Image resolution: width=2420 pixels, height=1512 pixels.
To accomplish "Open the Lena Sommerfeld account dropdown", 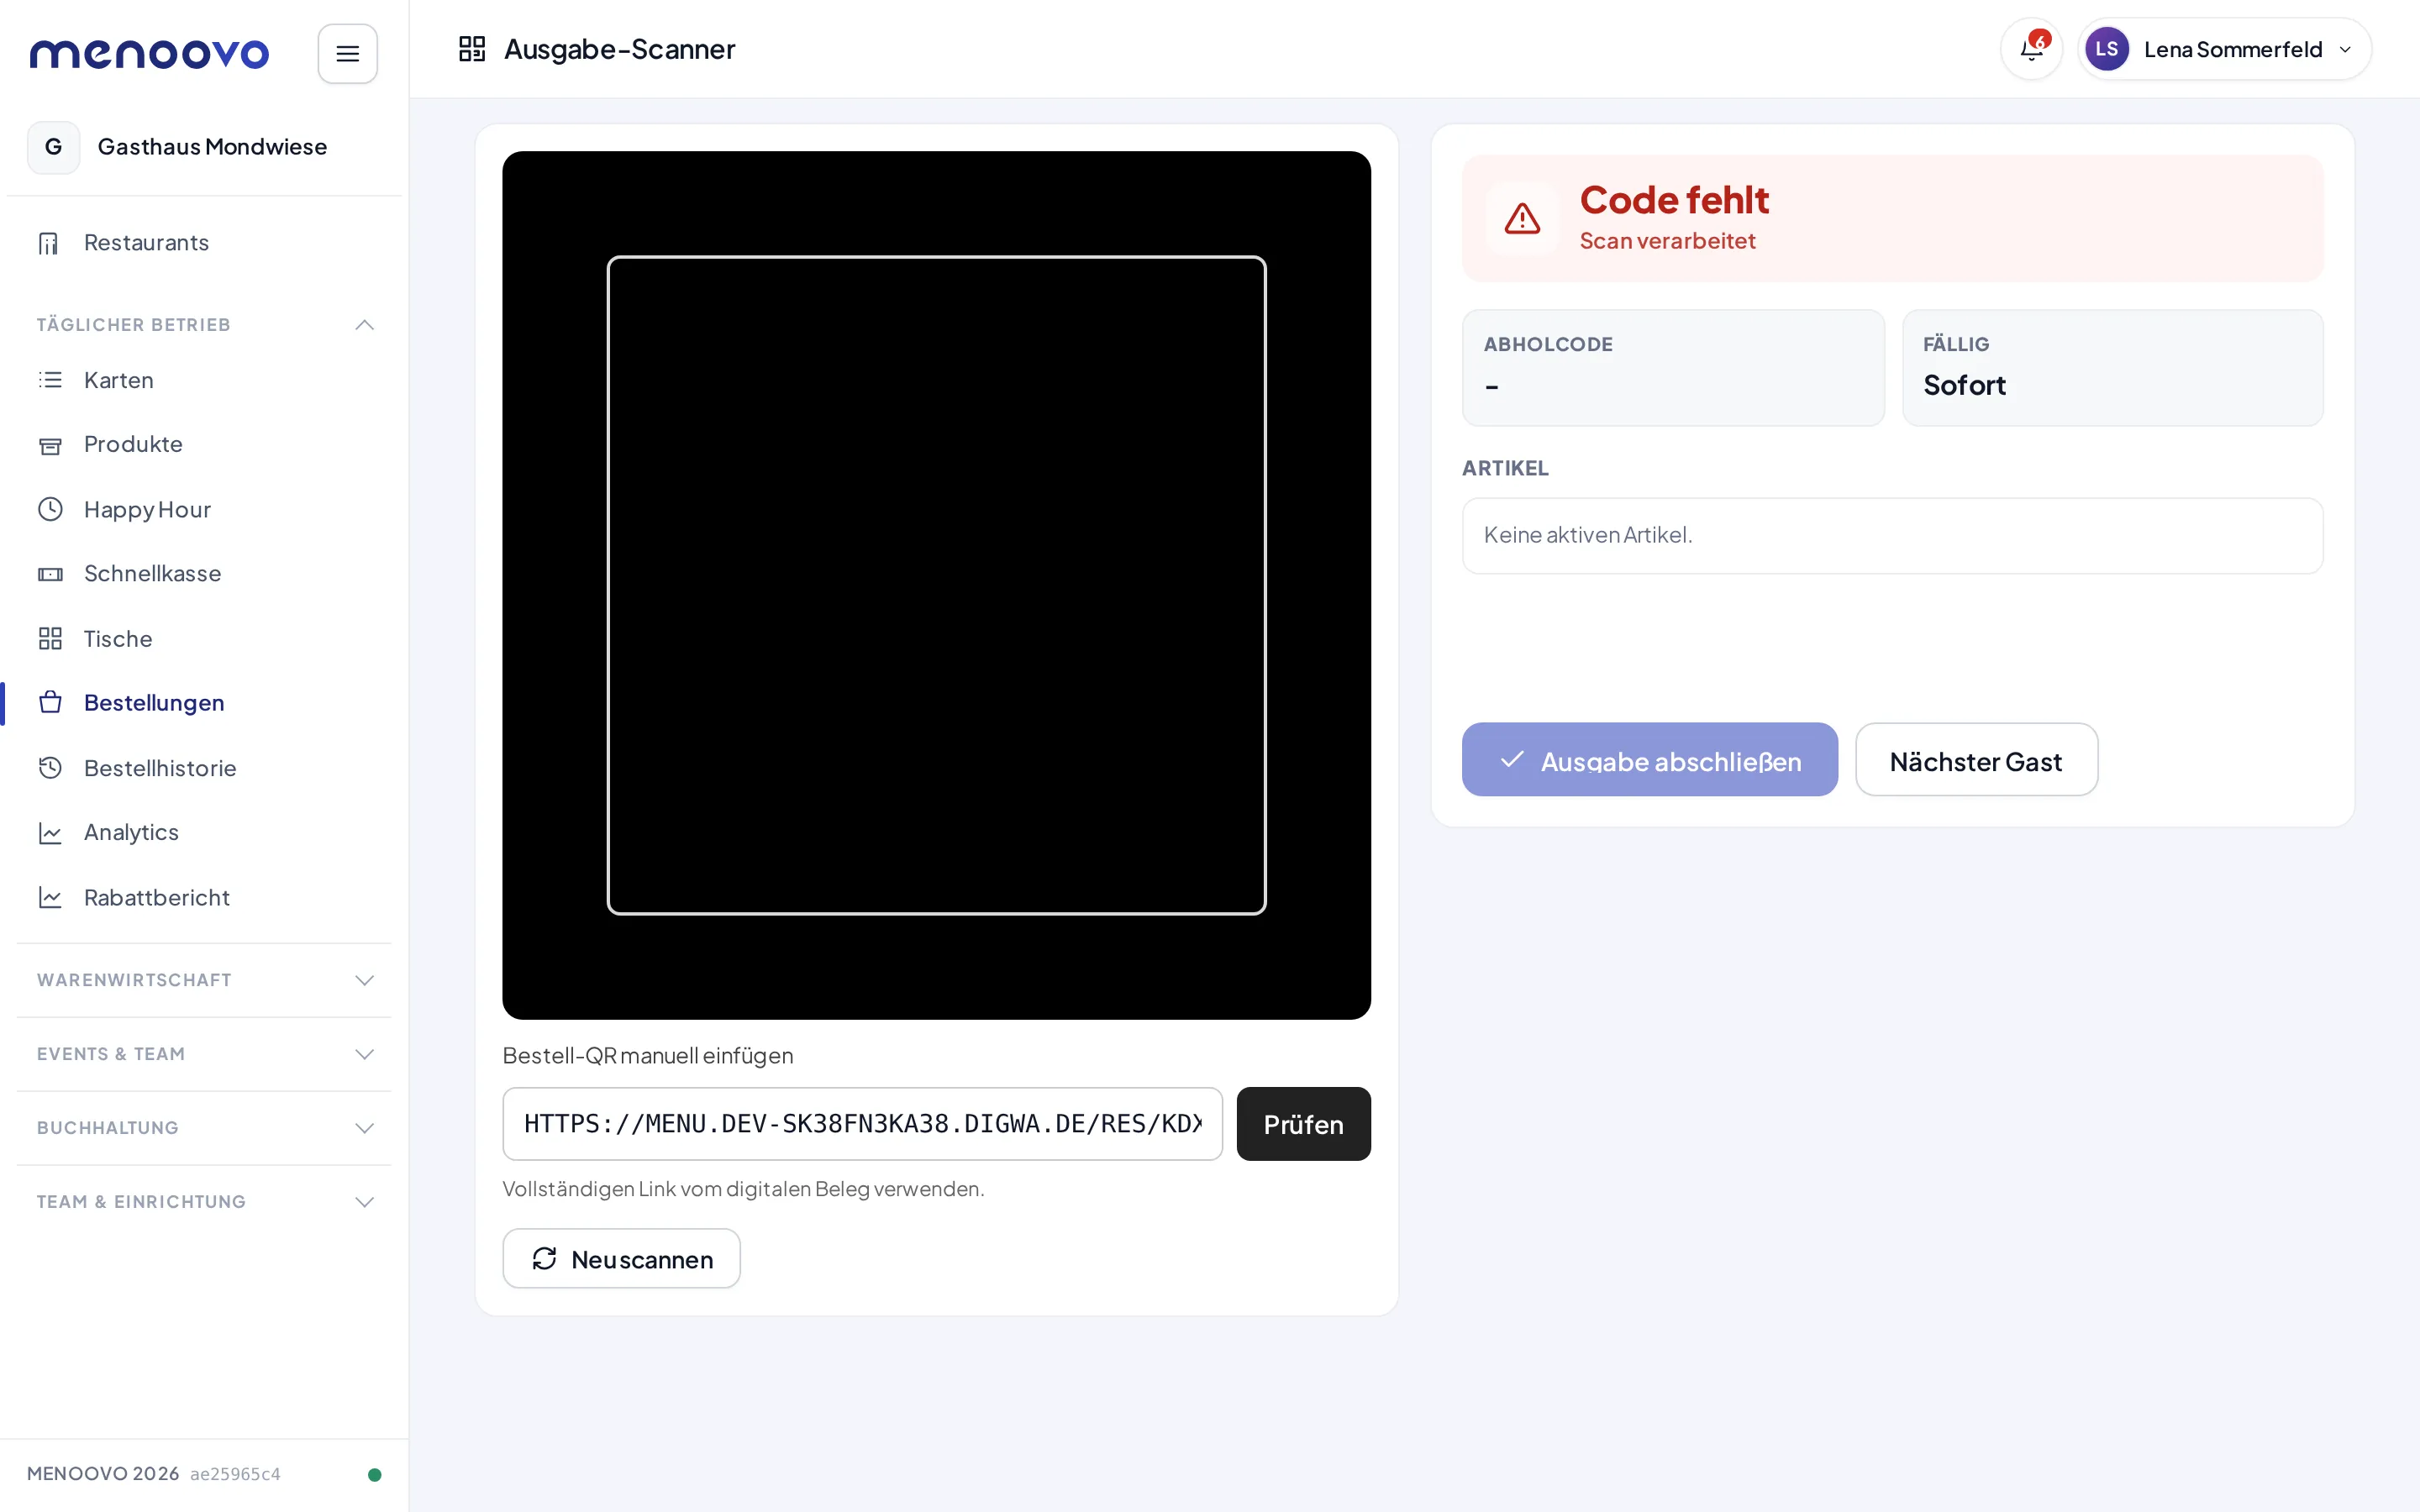I will click(x=2224, y=49).
